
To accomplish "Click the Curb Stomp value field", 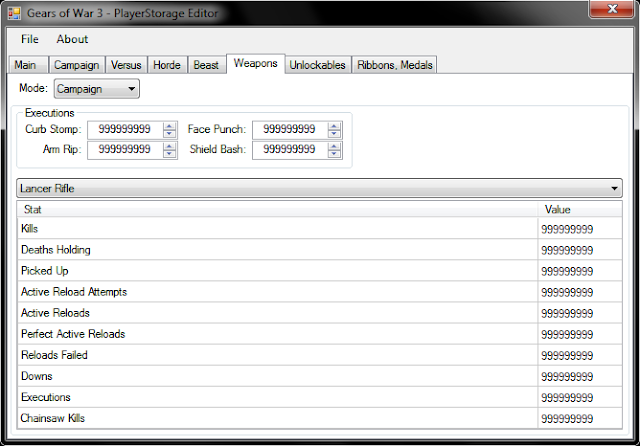I will click(125, 130).
